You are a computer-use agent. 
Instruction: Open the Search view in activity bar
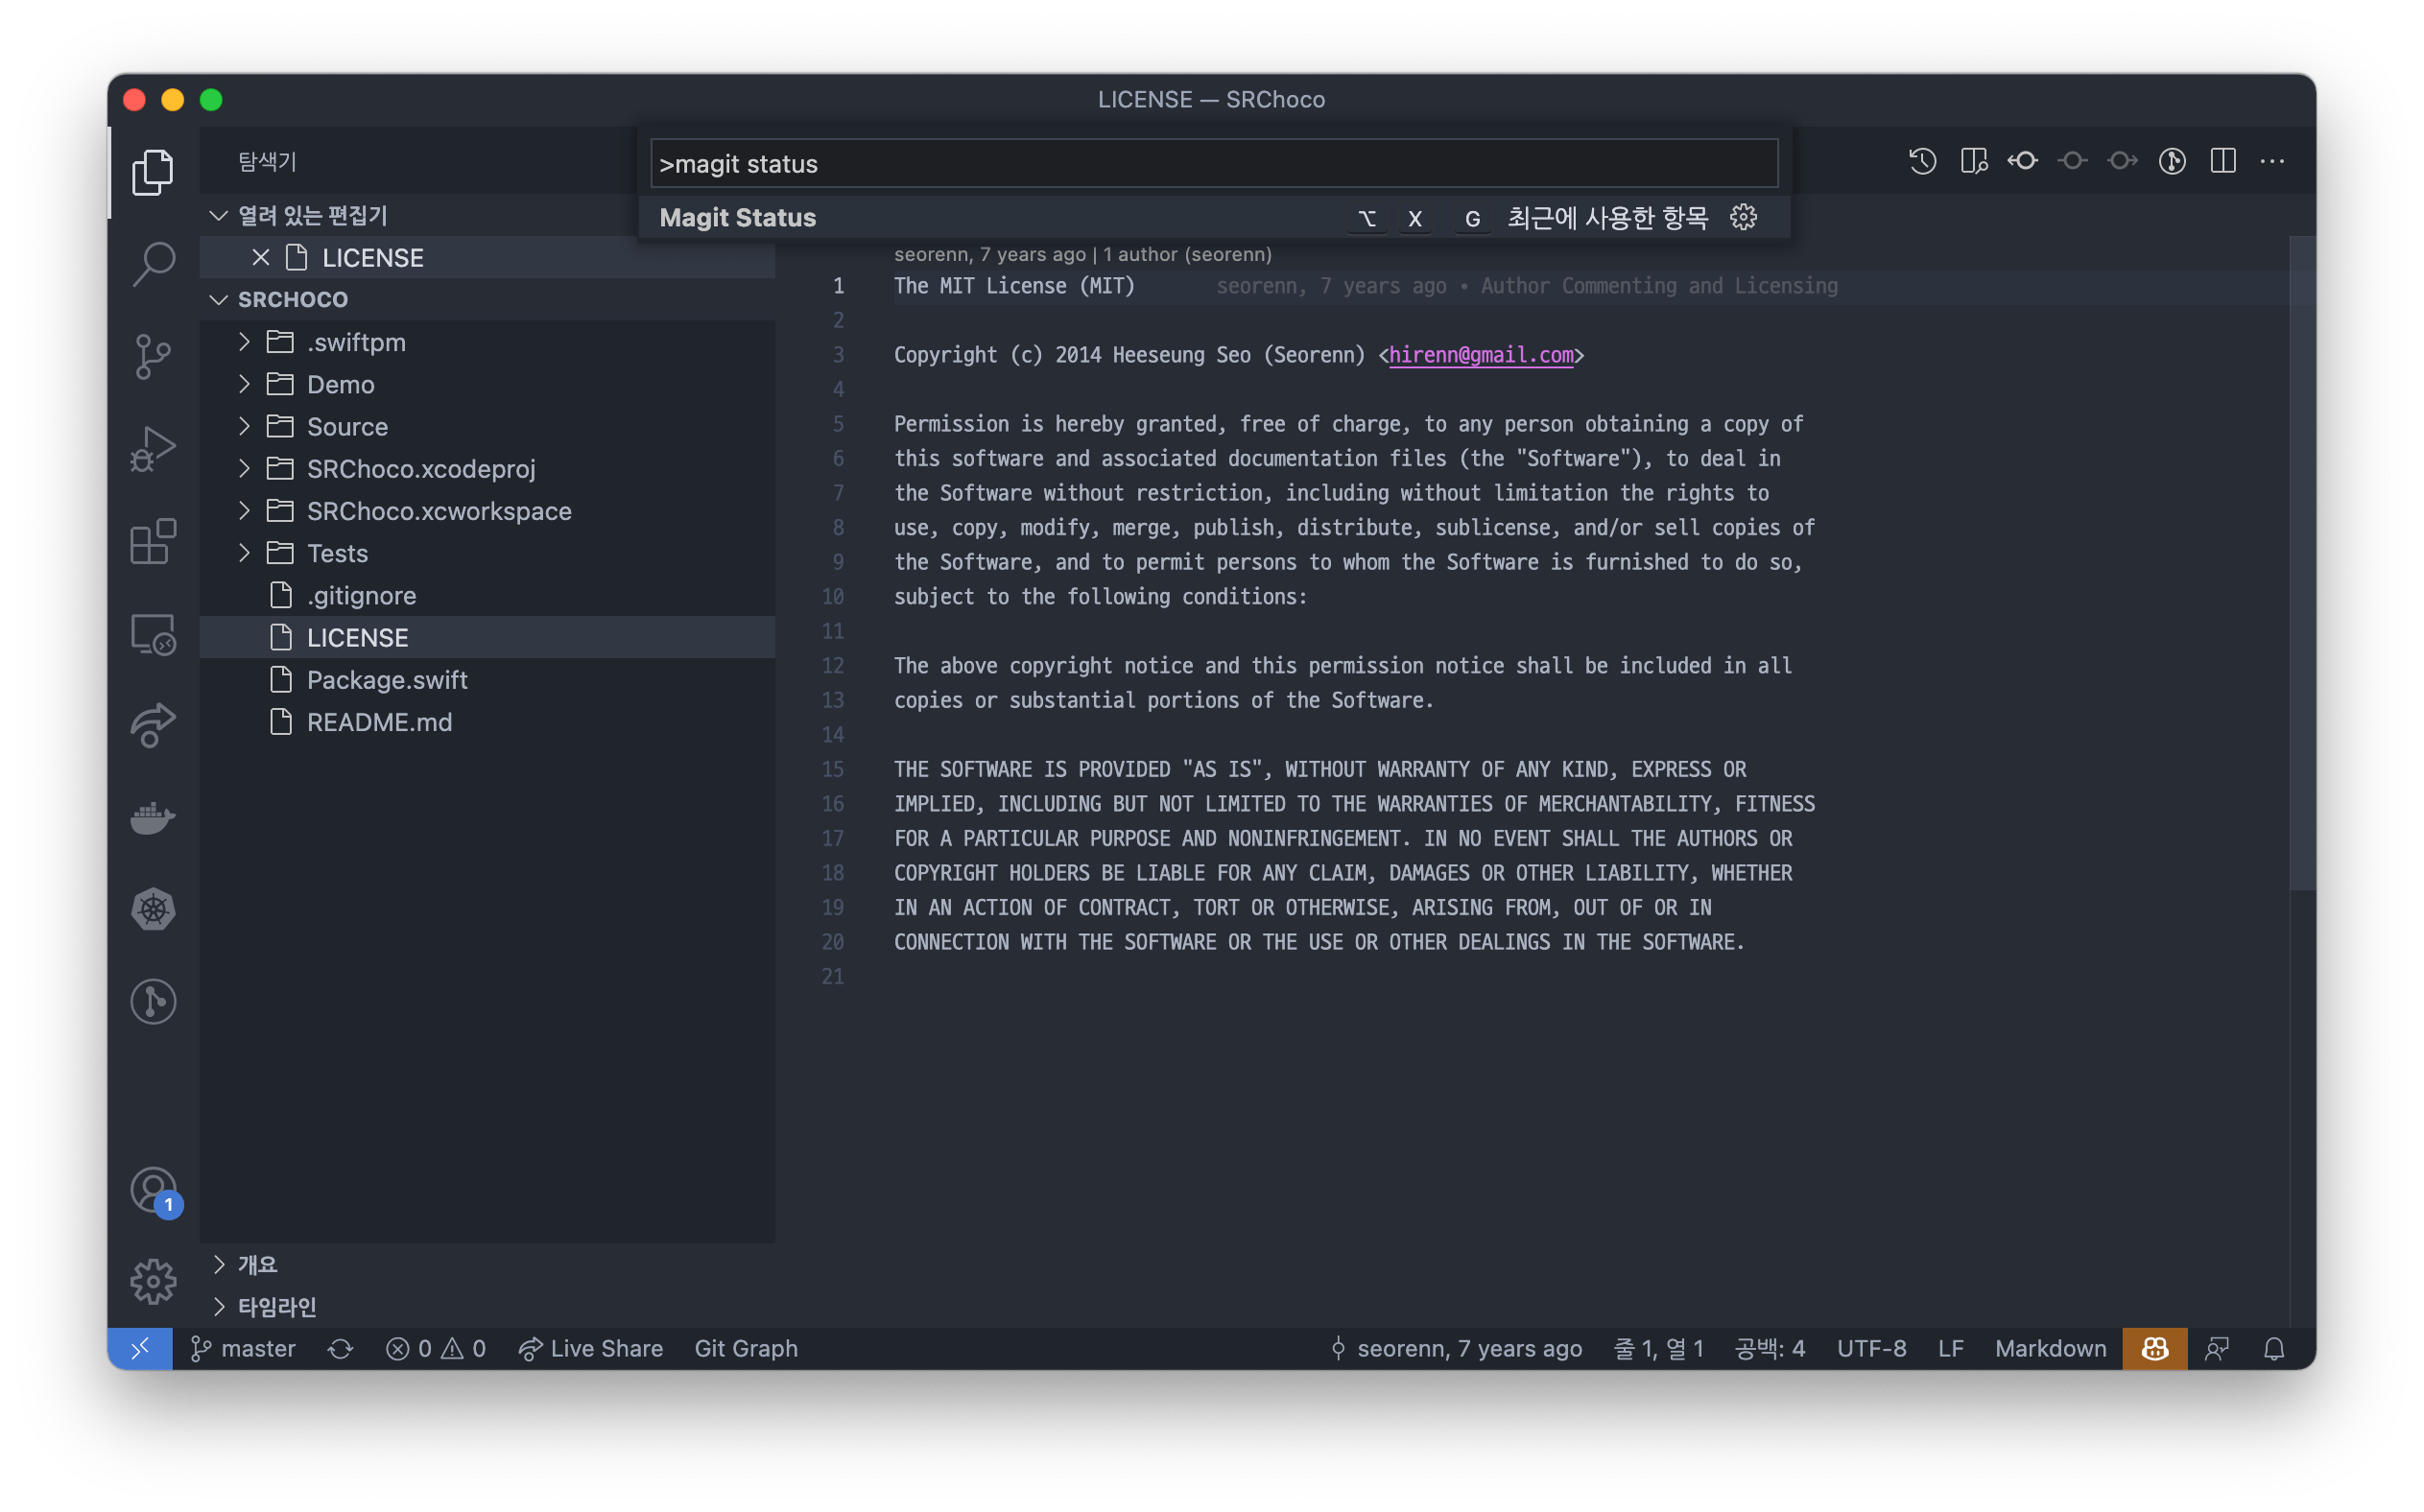click(x=152, y=264)
